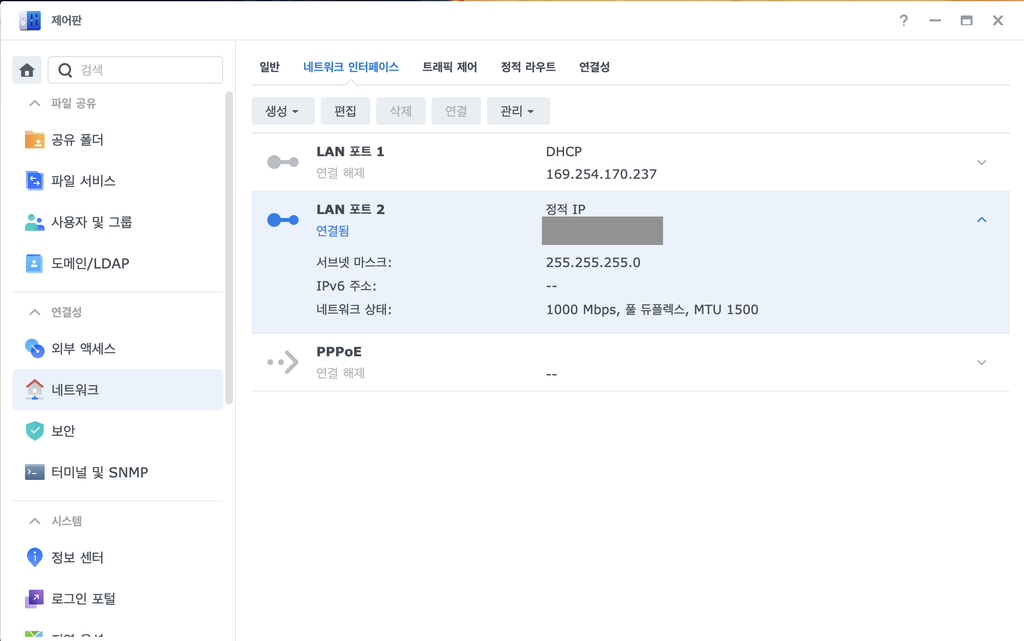Select the 네트워크 인터페이스 tab
The width and height of the screenshot is (1024, 641).
pyautogui.click(x=351, y=67)
